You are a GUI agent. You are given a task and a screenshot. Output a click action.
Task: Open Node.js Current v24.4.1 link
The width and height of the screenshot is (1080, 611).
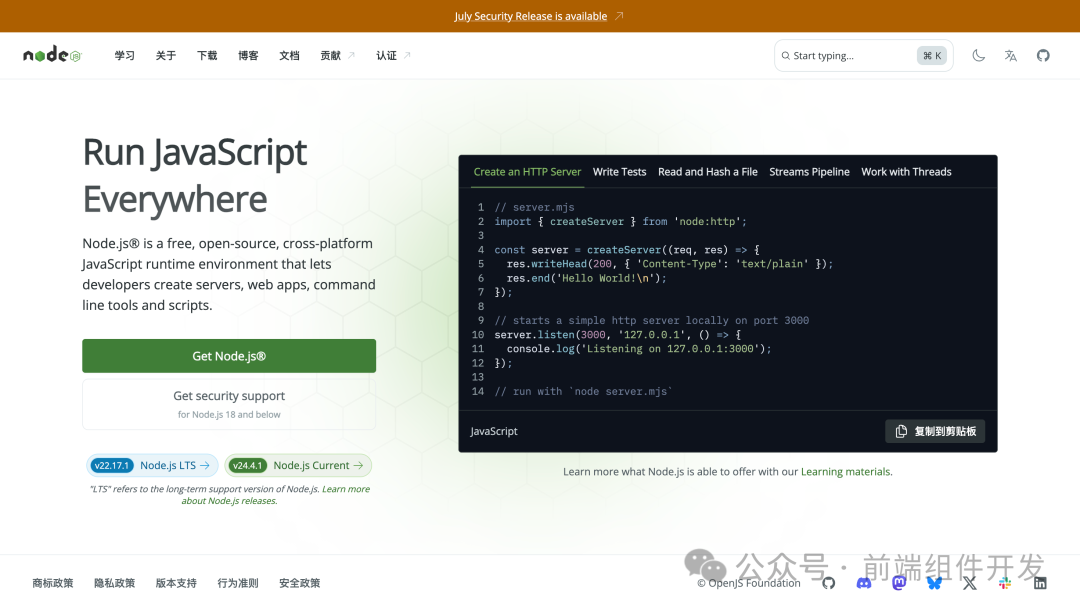tap(298, 466)
